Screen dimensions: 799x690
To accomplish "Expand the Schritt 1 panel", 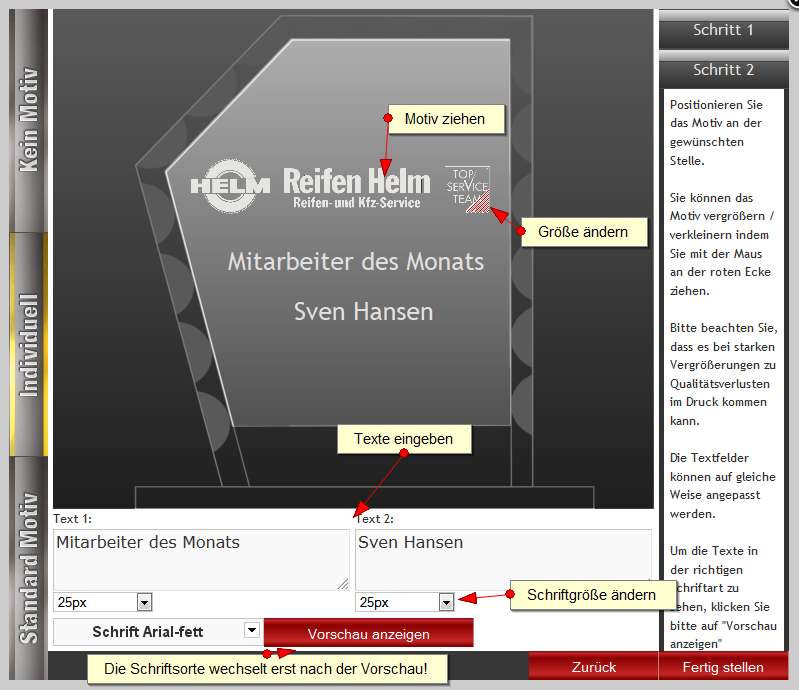I will click(723, 30).
